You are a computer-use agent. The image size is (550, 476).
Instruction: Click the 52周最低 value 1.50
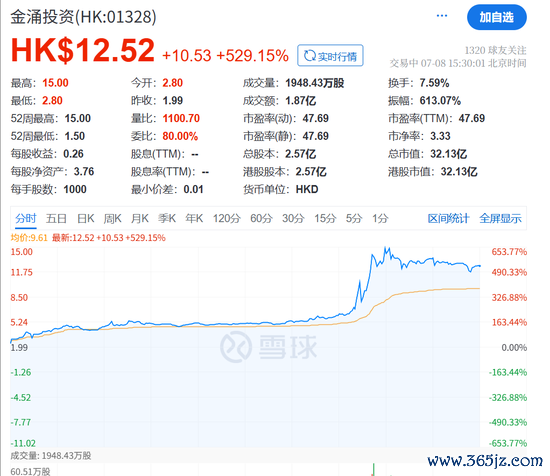tap(75, 136)
